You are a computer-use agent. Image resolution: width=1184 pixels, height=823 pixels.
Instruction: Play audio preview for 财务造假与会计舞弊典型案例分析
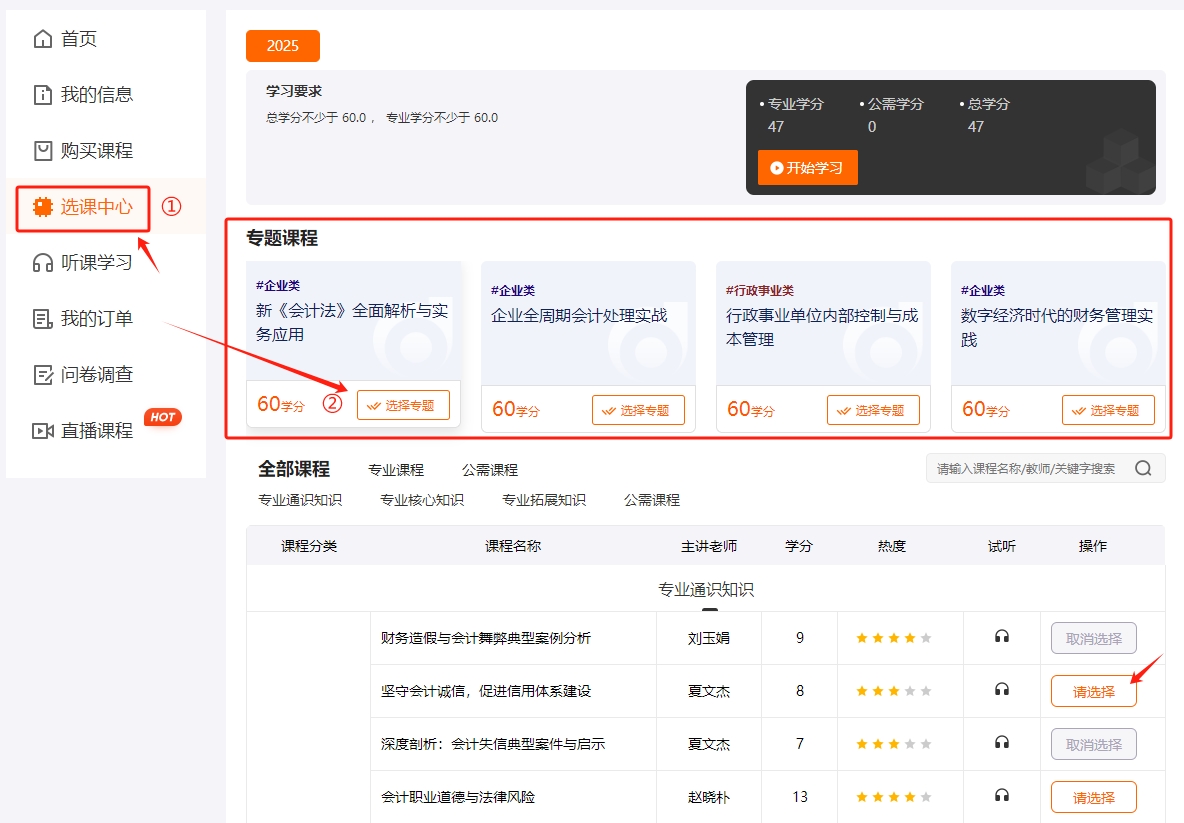click(1001, 637)
